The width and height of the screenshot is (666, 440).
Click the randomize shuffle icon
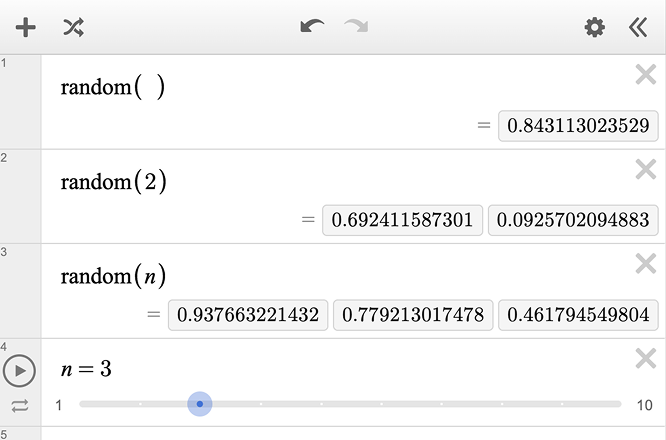click(73, 27)
